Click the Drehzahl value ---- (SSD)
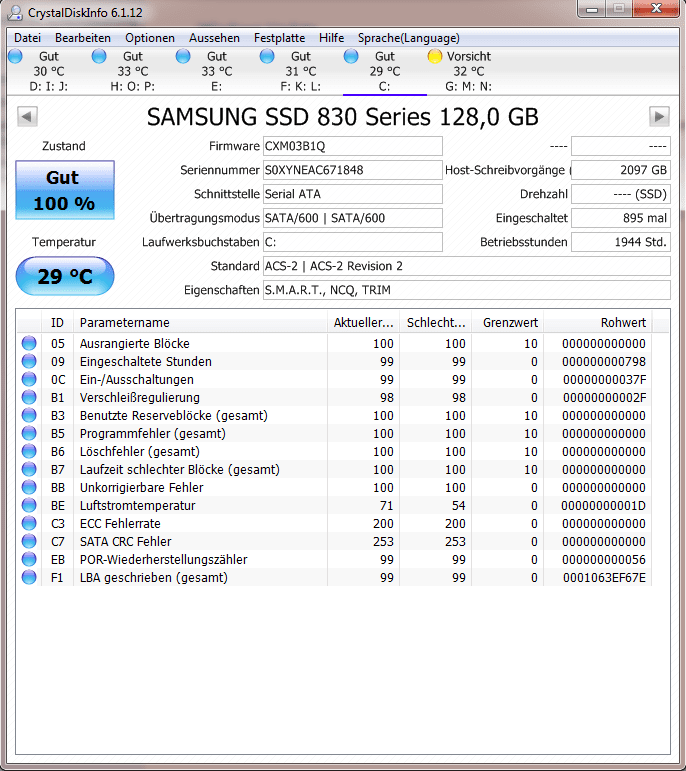Image resolution: width=686 pixels, height=771 pixels. pyautogui.click(x=621, y=194)
